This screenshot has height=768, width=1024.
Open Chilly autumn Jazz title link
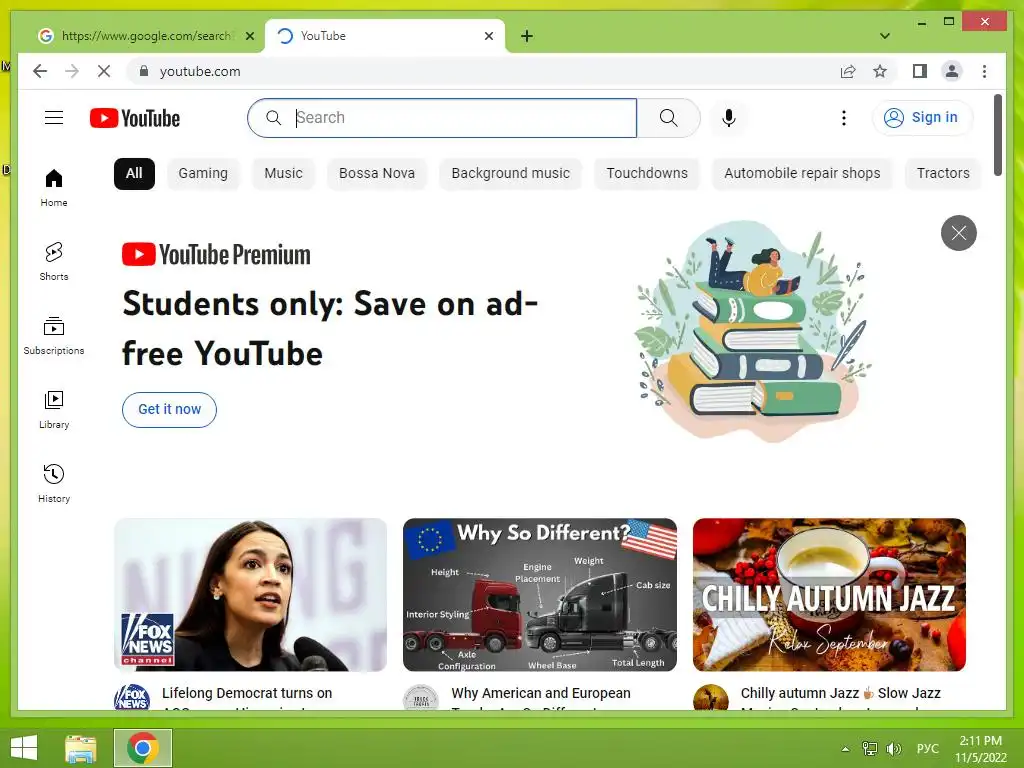point(840,697)
